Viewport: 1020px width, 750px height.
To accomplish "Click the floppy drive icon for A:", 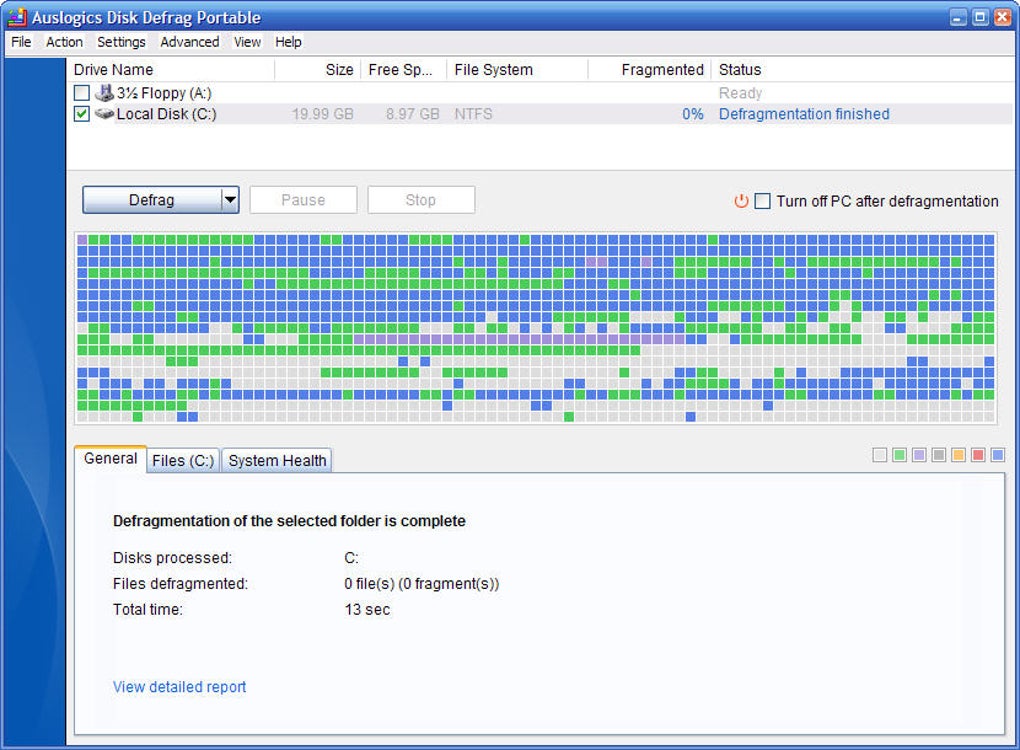I will [x=104, y=92].
